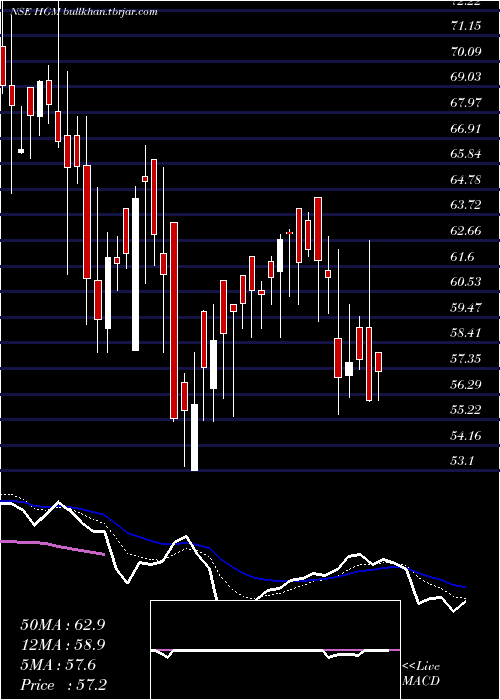Click the 59.47 price axis label
Screen dimensions: 500x700
tap(466, 308)
